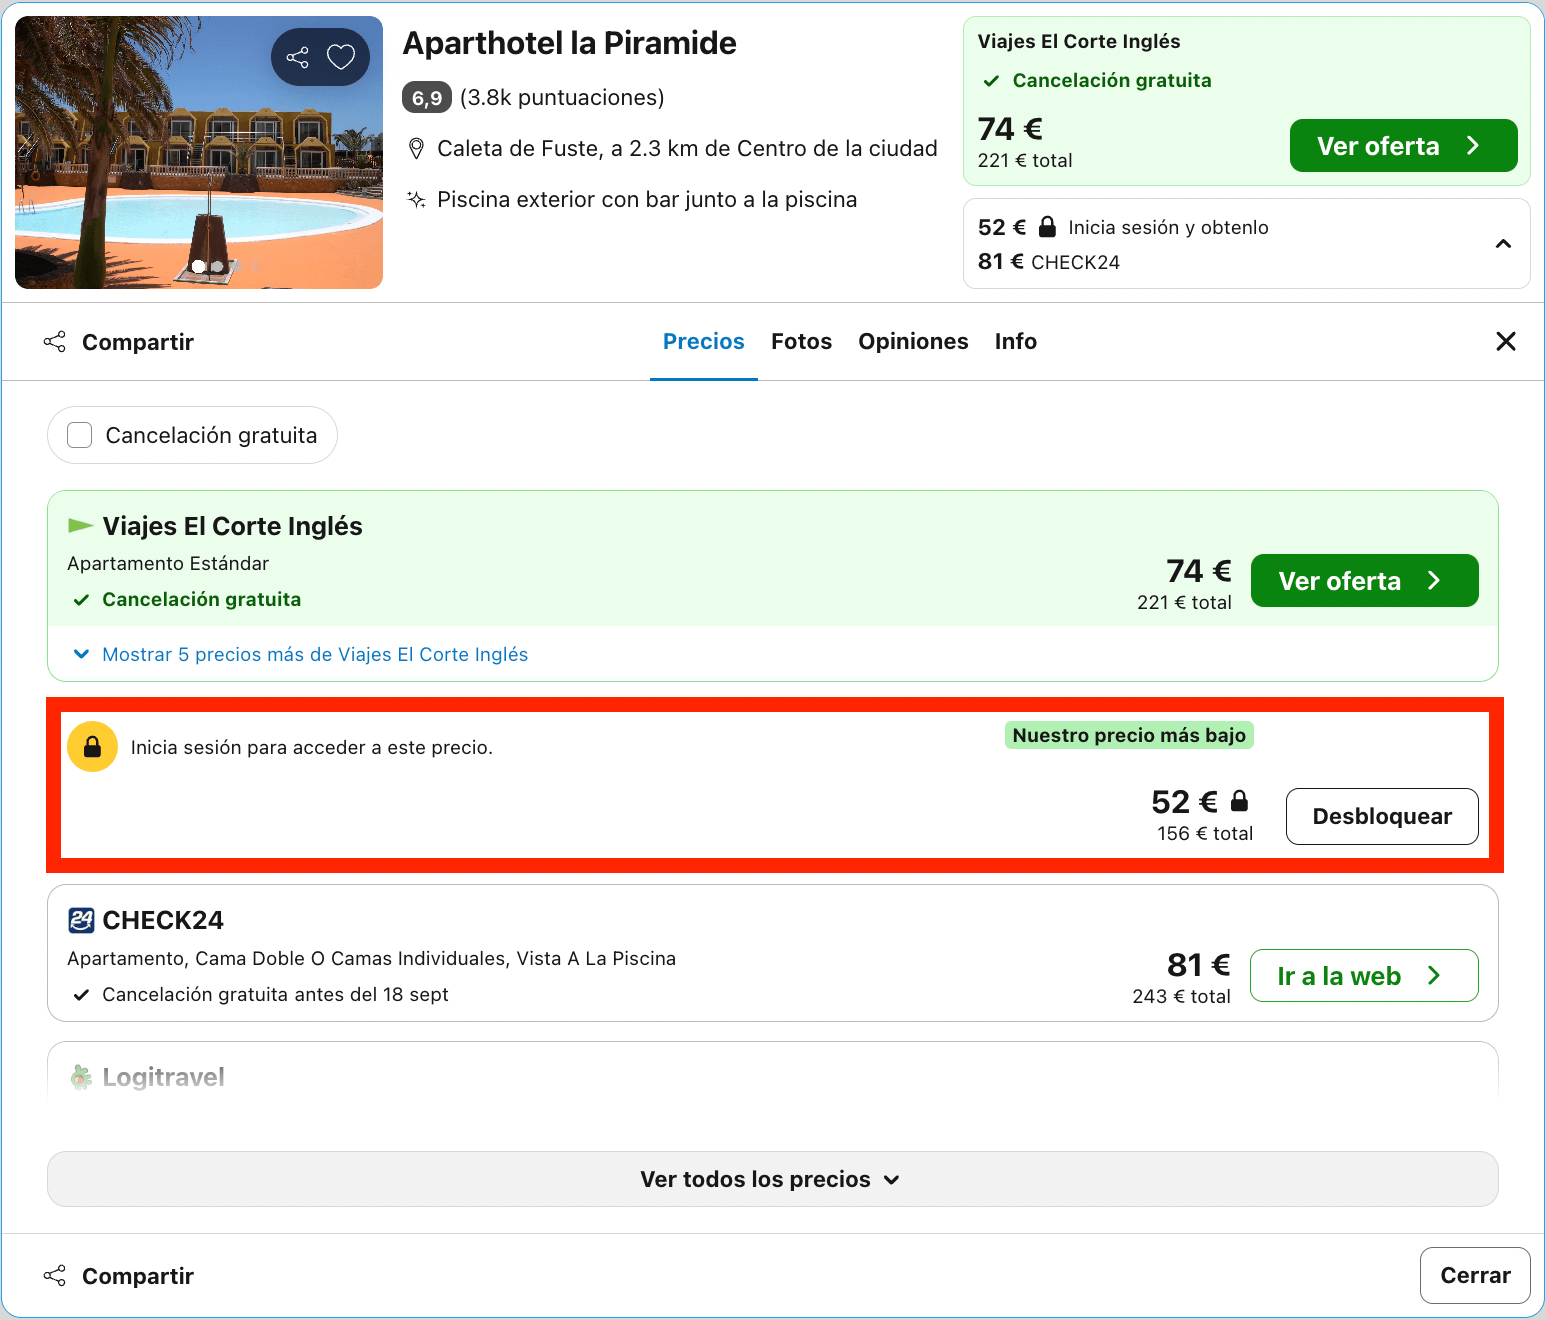Click the lock icon next to Inicia sesión y obtenlo

coord(1047,227)
